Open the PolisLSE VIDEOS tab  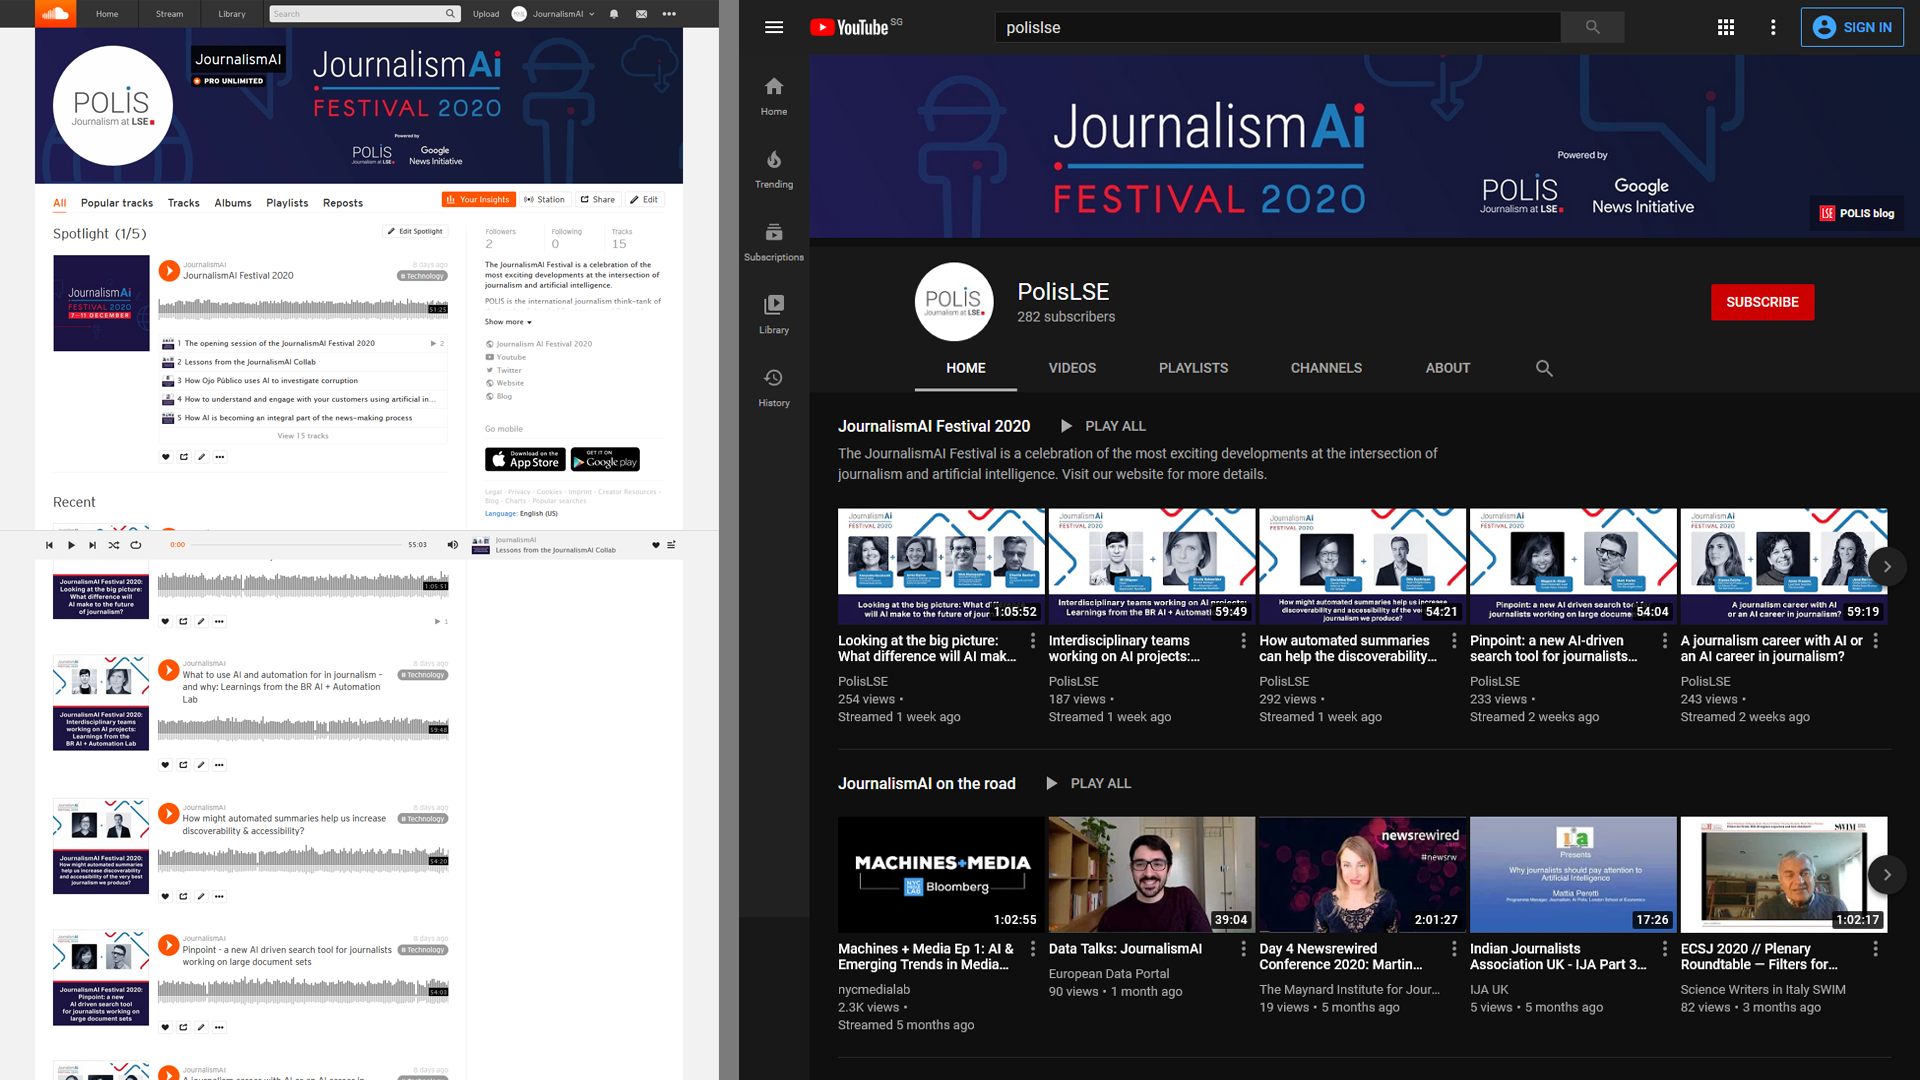[1072, 368]
